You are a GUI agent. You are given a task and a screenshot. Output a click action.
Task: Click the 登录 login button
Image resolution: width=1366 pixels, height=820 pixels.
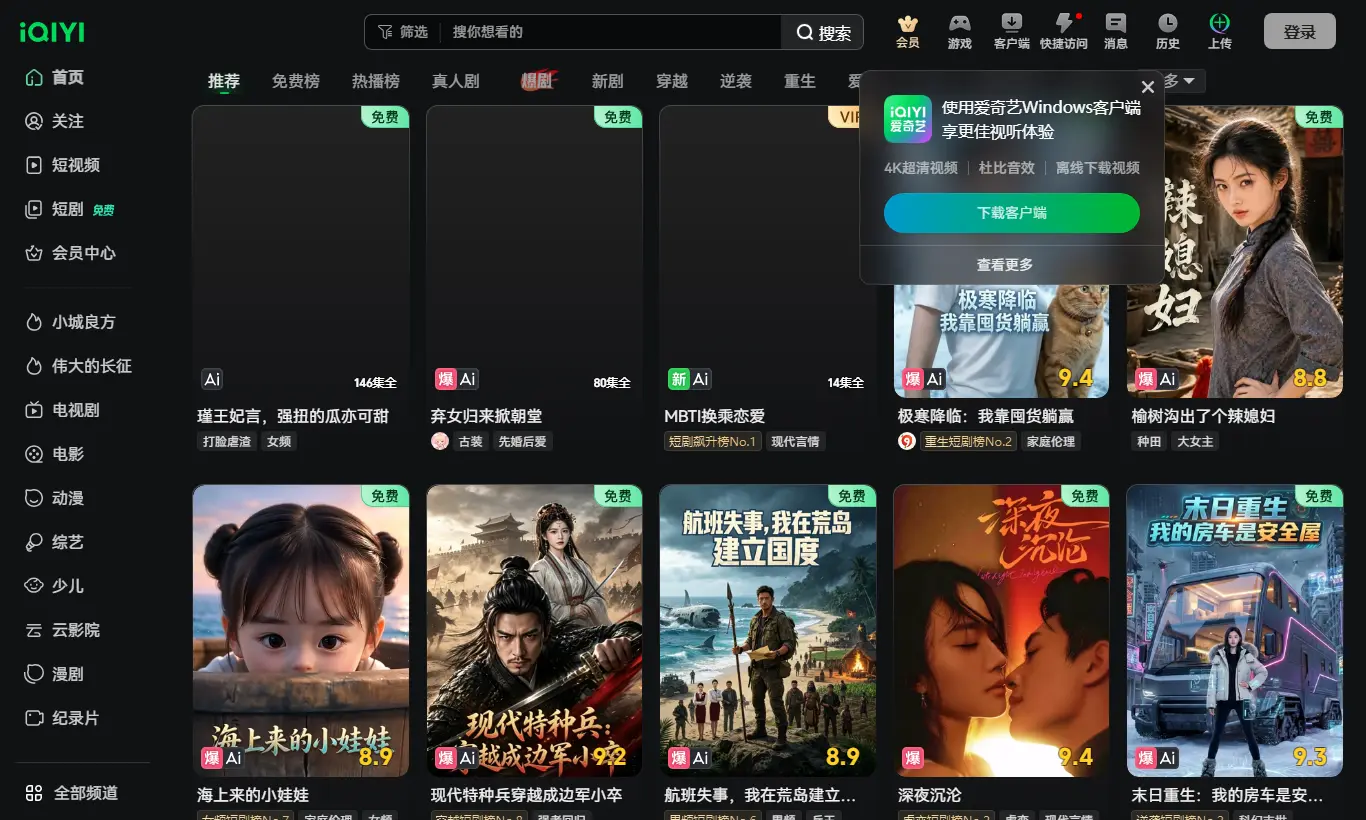(x=1299, y=31)
